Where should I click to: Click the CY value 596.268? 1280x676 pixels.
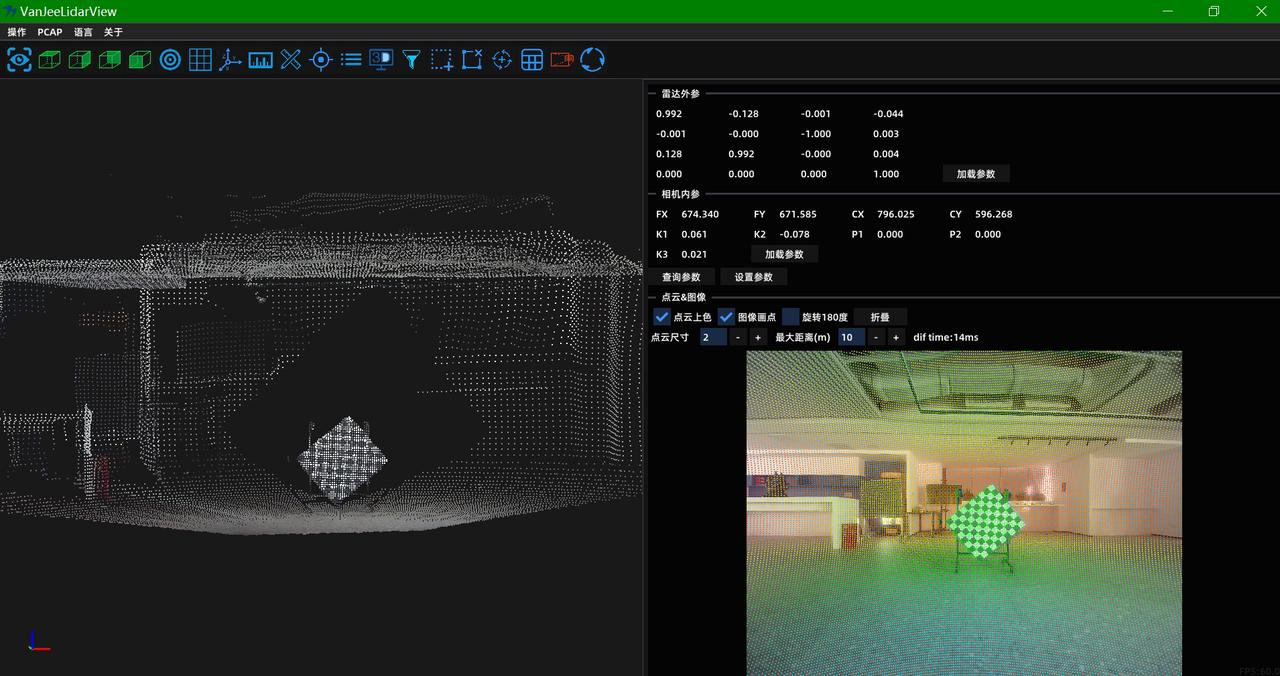pos(994,214)
